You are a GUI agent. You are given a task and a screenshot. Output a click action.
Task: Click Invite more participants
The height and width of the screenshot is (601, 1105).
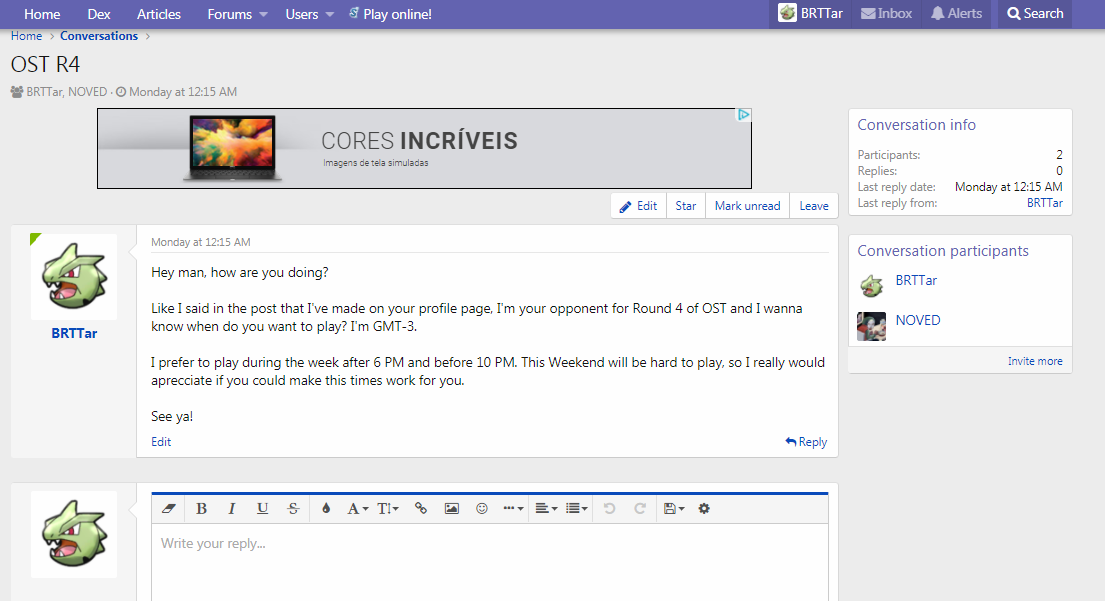pyautogui.click(x=1035, y=361)
